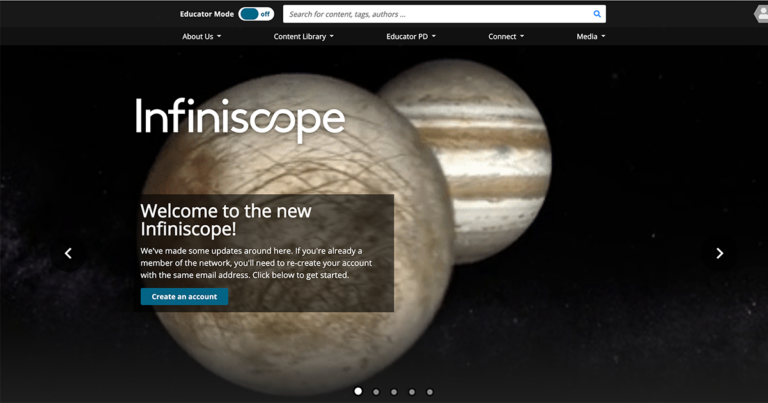The image size is (768, 403).
Task: Advance to next carousel slide
Action: [x=720, y=253]
